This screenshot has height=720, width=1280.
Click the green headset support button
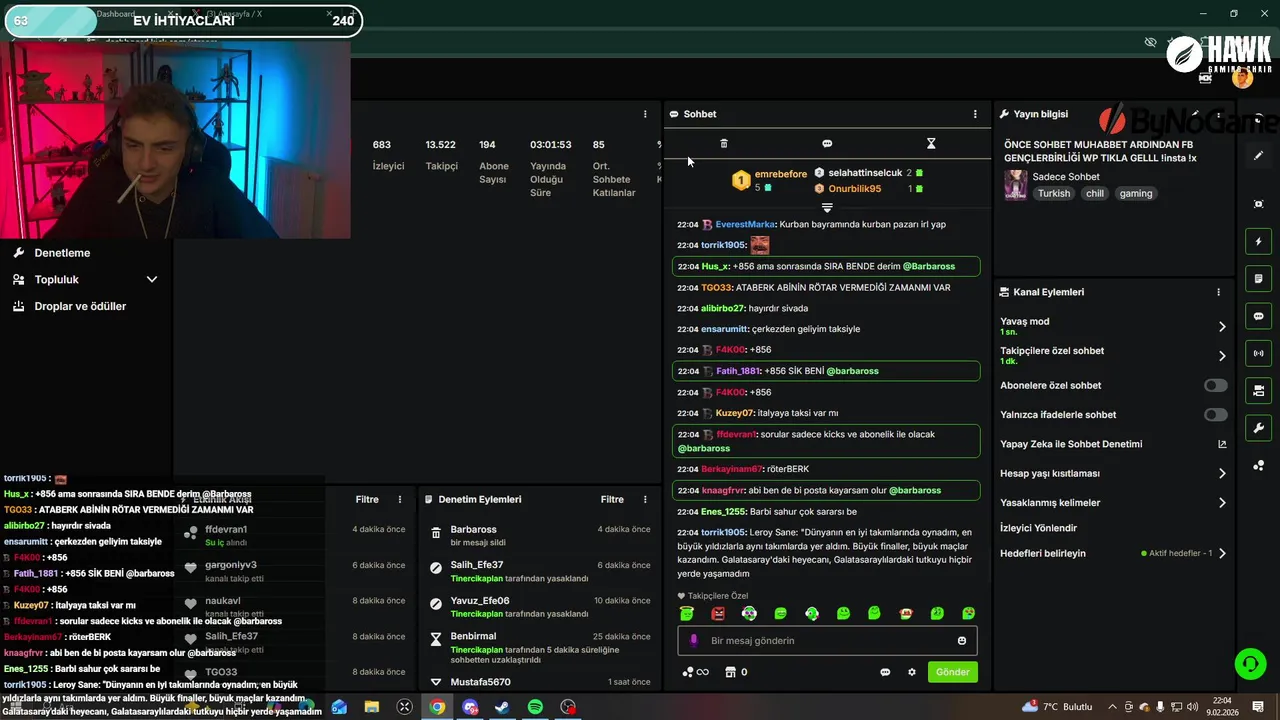pos(1249,663)
